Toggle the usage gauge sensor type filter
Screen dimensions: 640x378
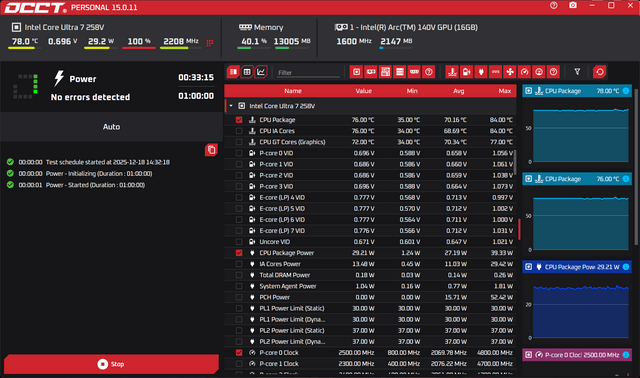(539, 72)
